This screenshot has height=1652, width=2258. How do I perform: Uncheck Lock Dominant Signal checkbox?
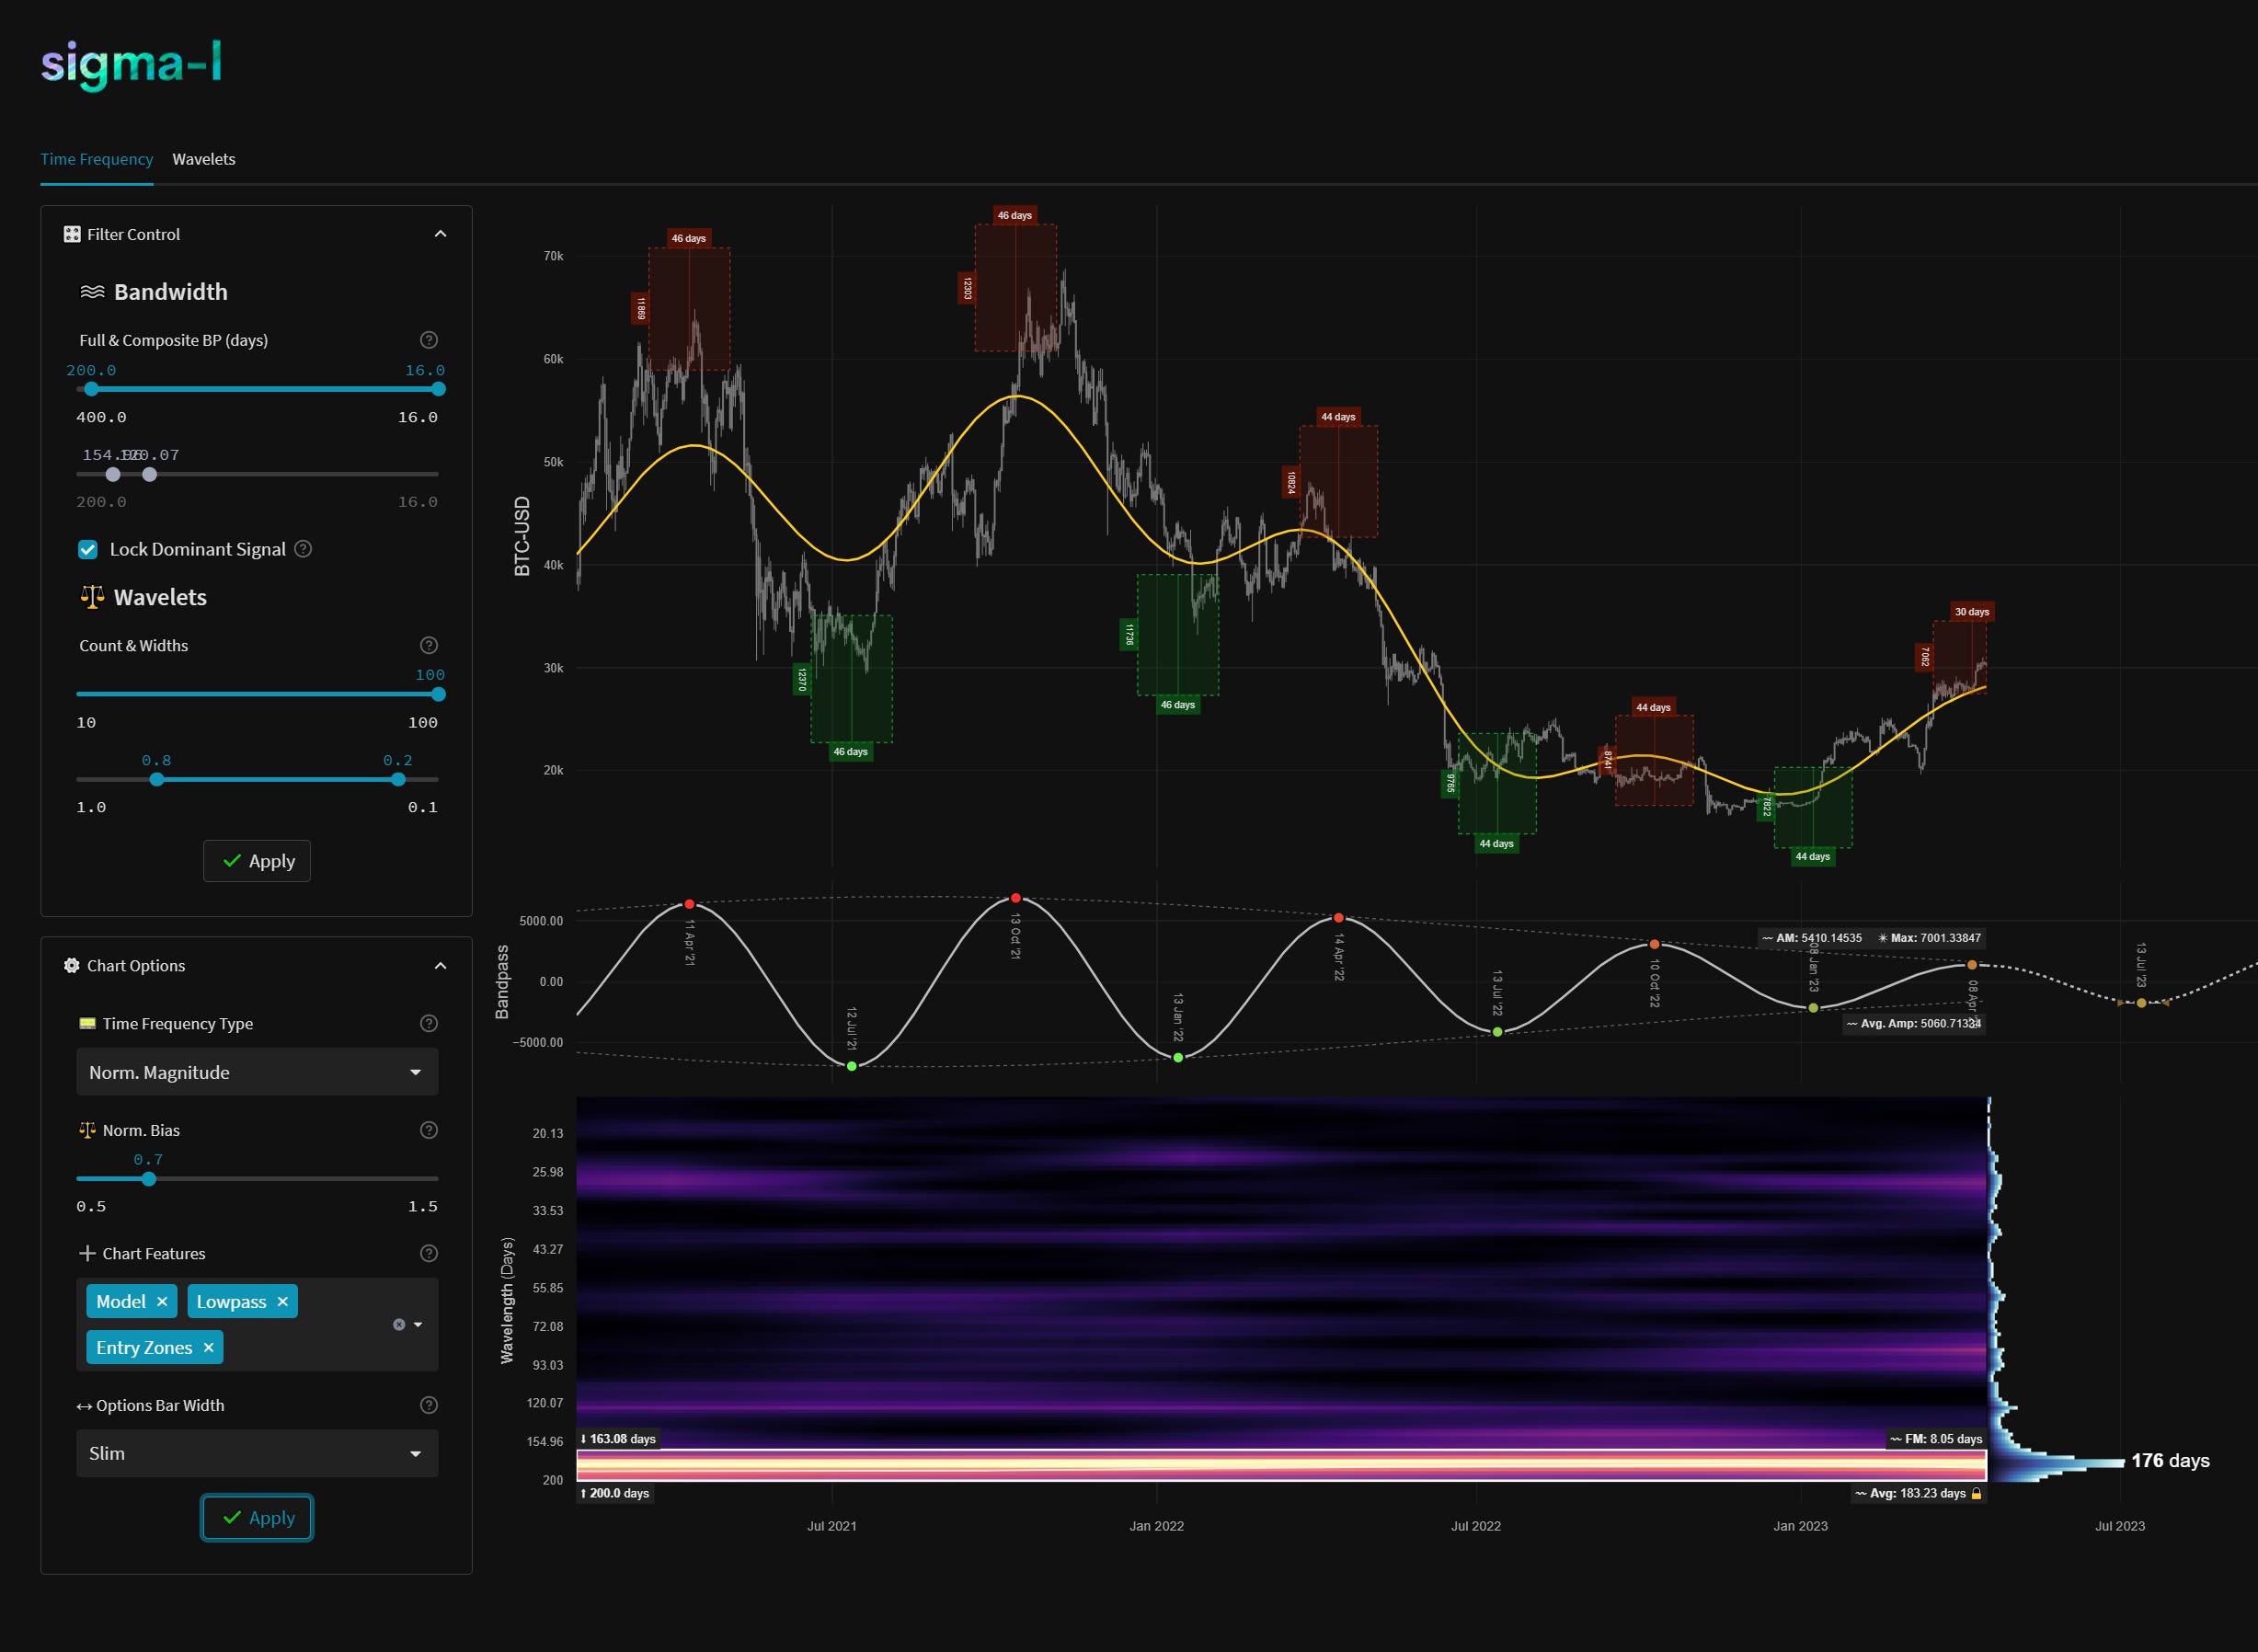[88, 549]
